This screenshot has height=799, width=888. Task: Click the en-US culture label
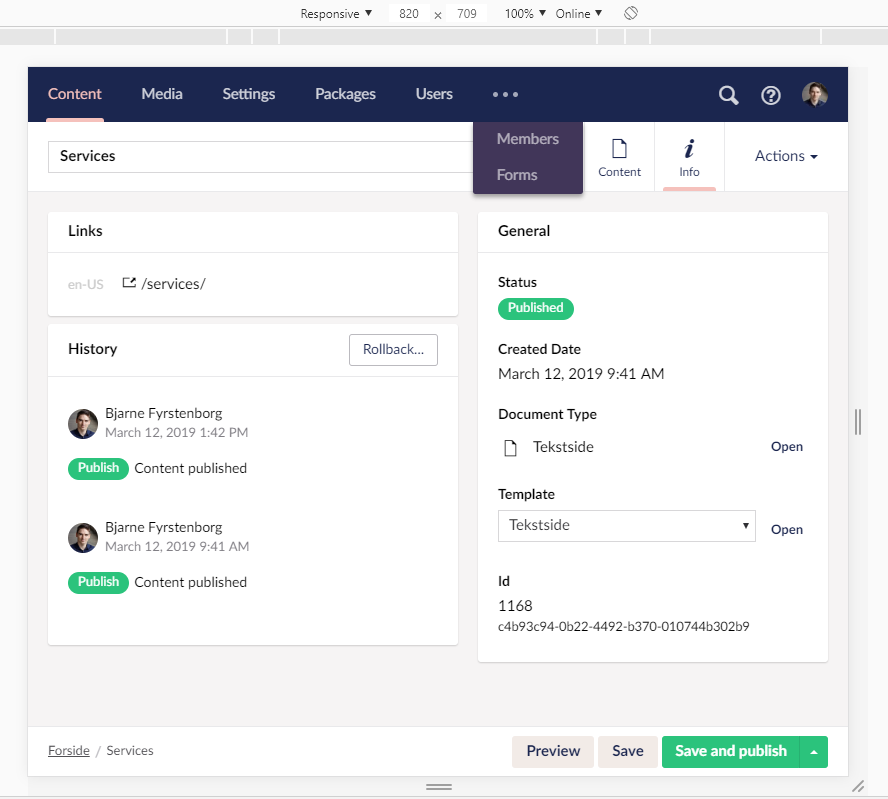tap(86, 284)
